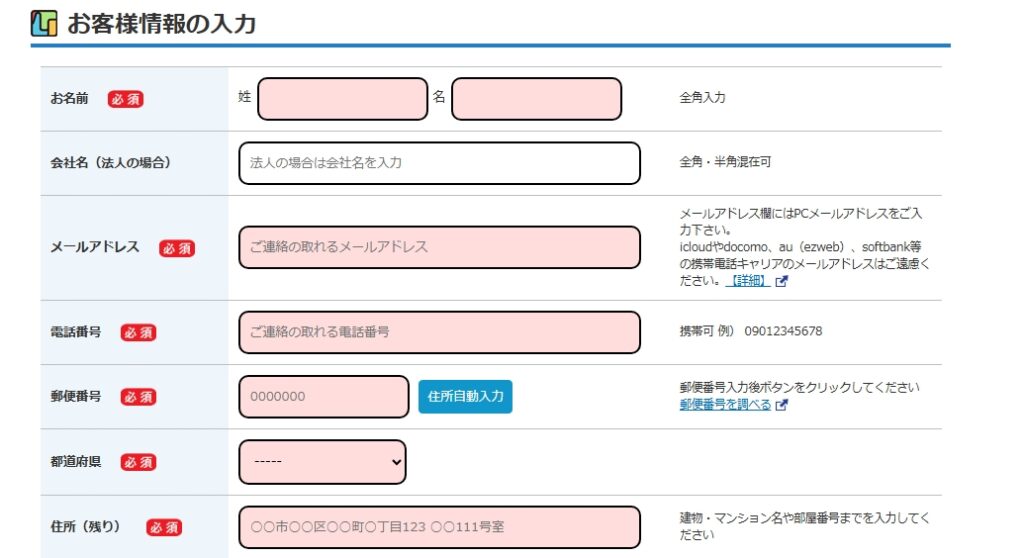The height and width of the screenshot is (558, 1024).
Task: Click the 郵便番号 postal code field
Action: [x=323, y=397]
